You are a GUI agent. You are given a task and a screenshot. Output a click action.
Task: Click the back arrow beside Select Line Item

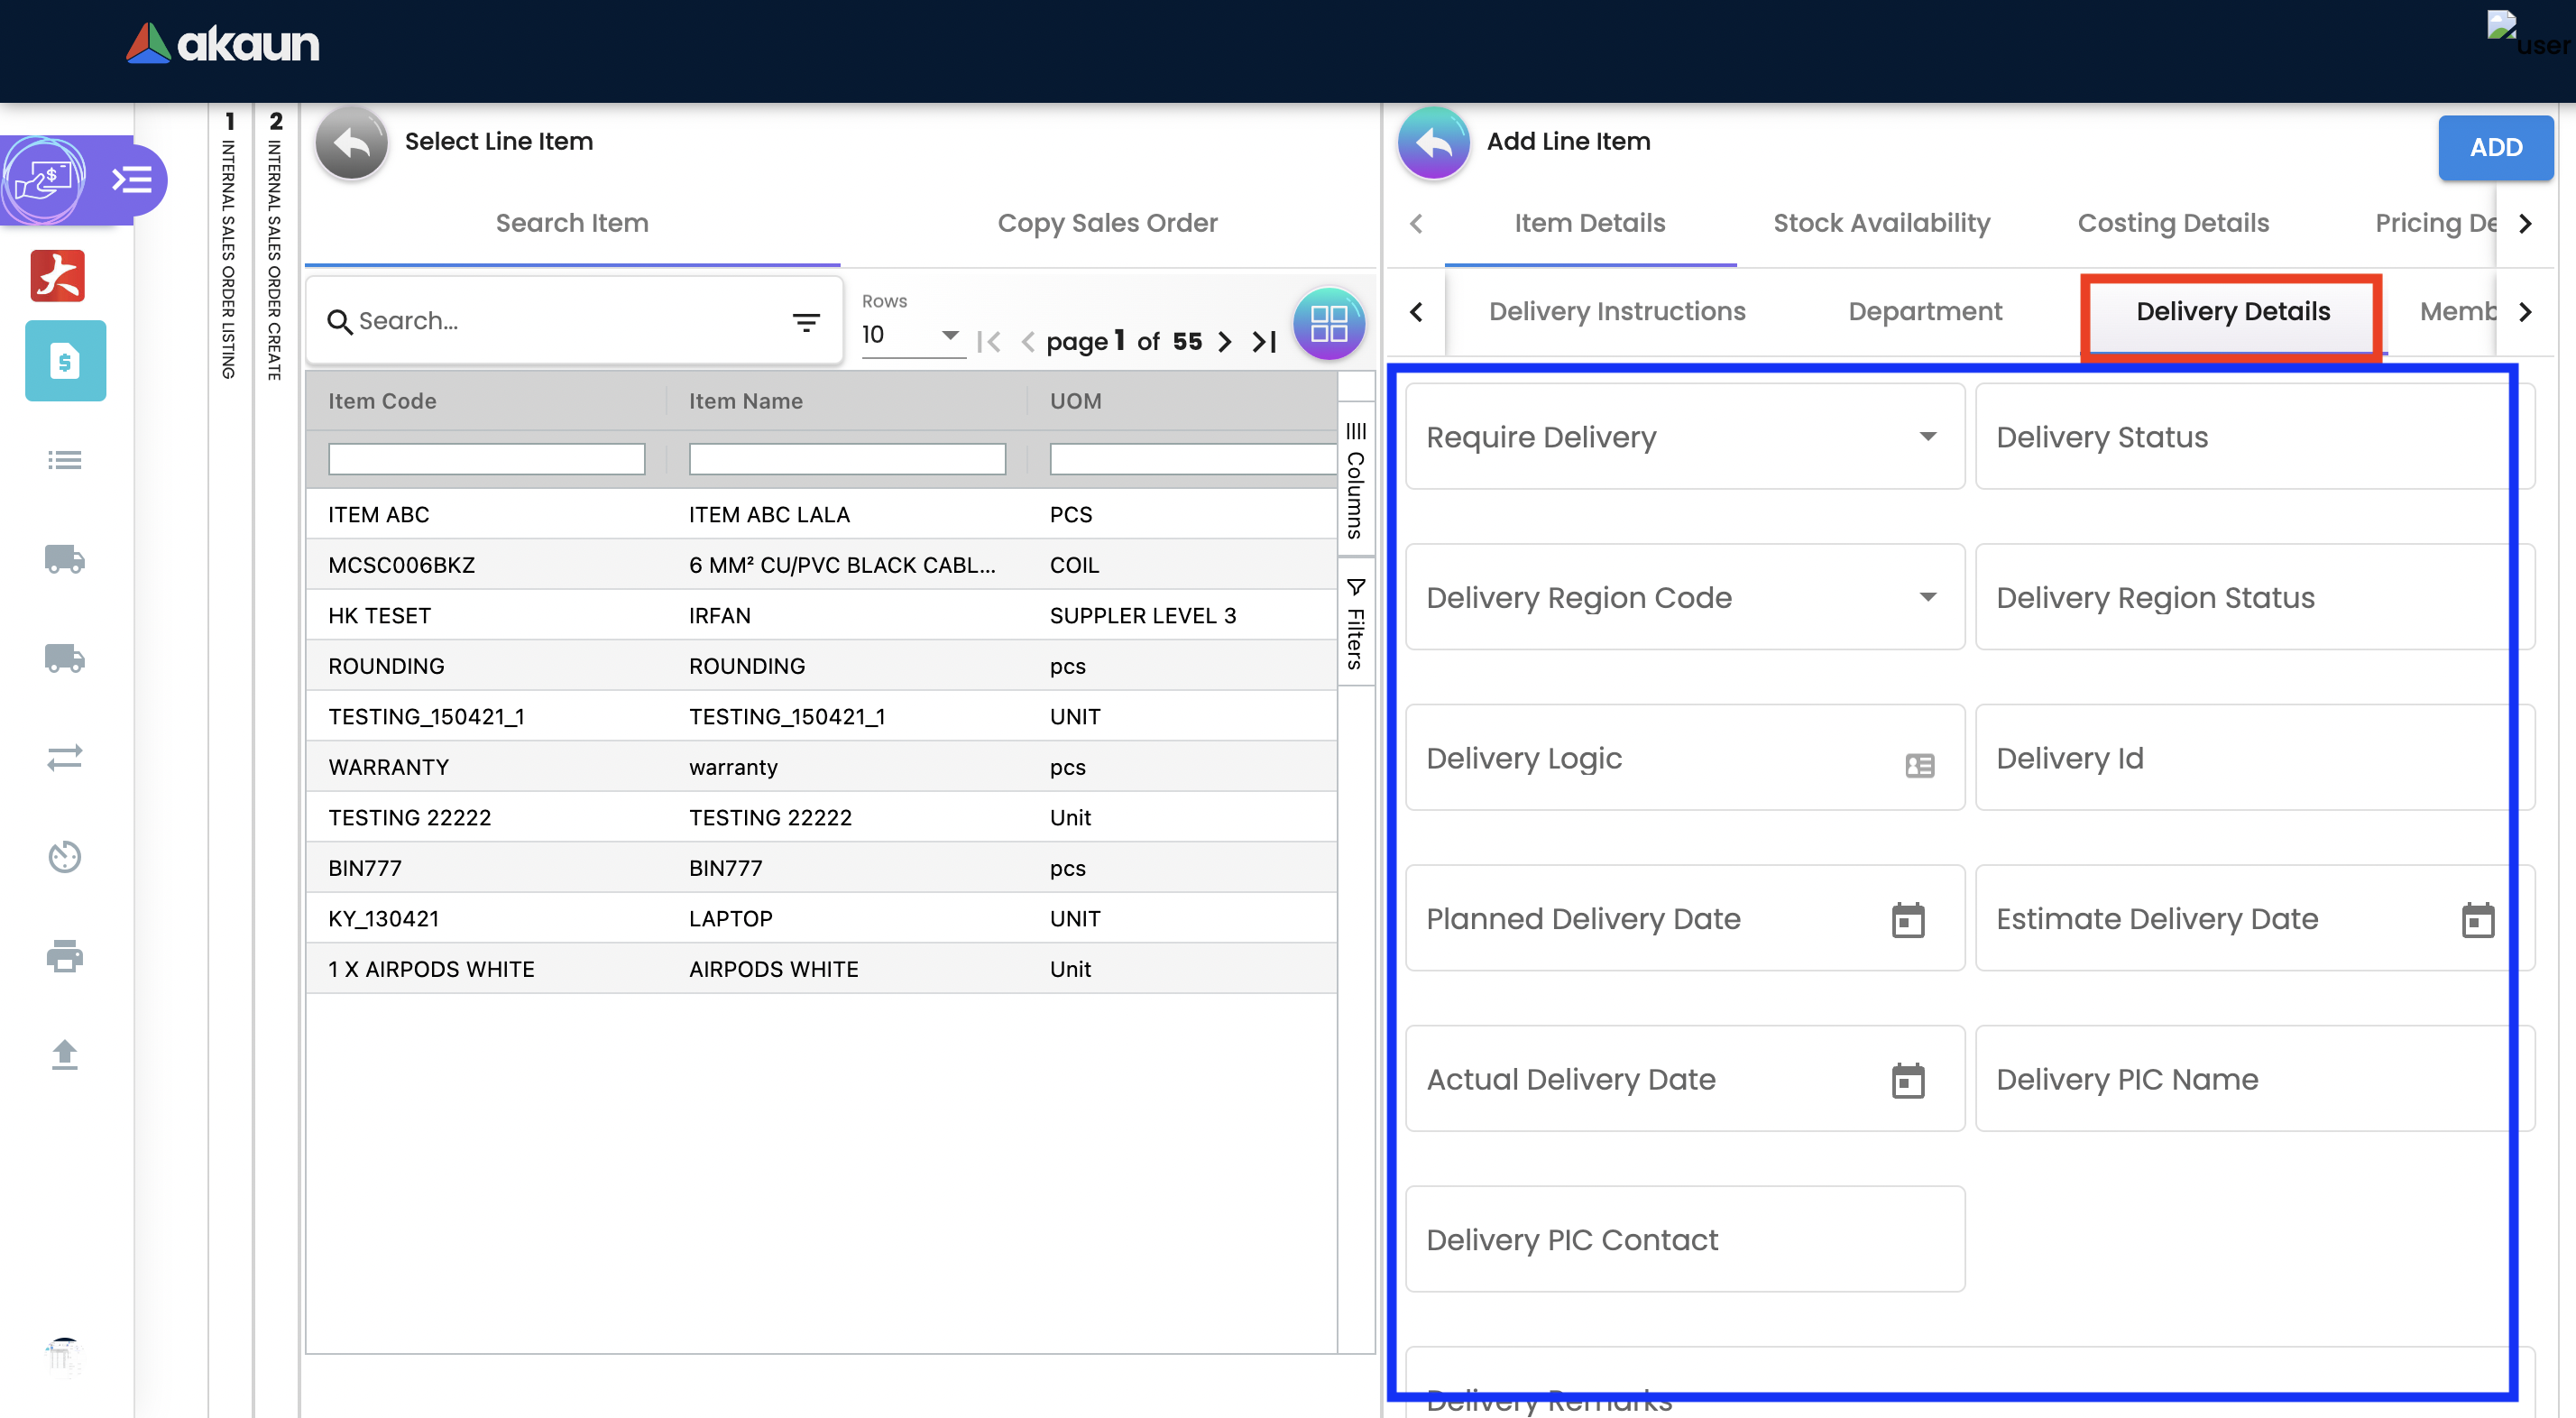pyautogui.click(x=351, y=143)
